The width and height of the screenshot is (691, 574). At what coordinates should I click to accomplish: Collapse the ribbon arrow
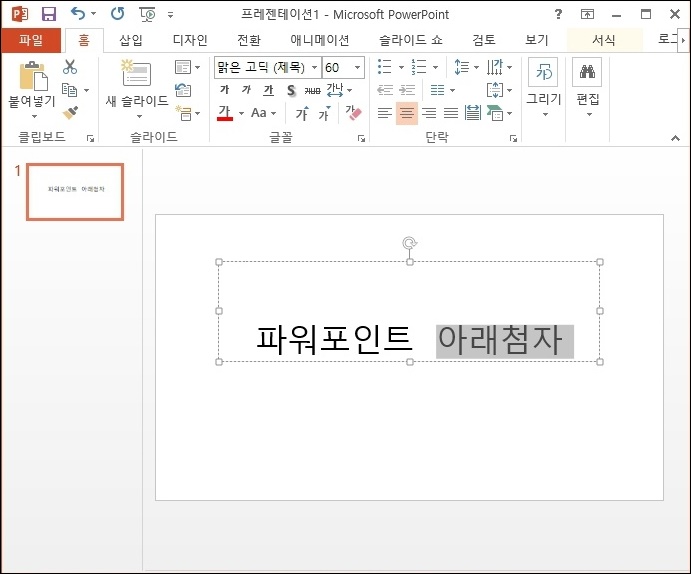coord(675,138)
